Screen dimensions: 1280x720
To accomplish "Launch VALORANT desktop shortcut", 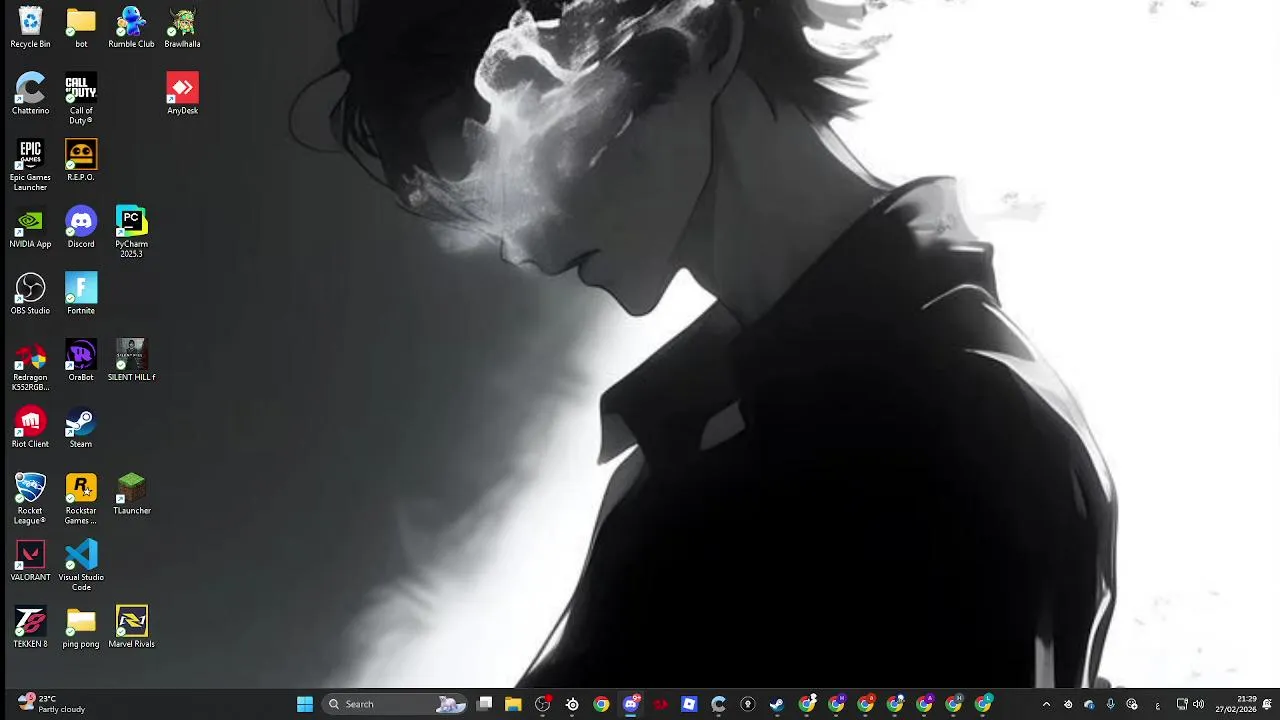I will click(x=30, y=561).
